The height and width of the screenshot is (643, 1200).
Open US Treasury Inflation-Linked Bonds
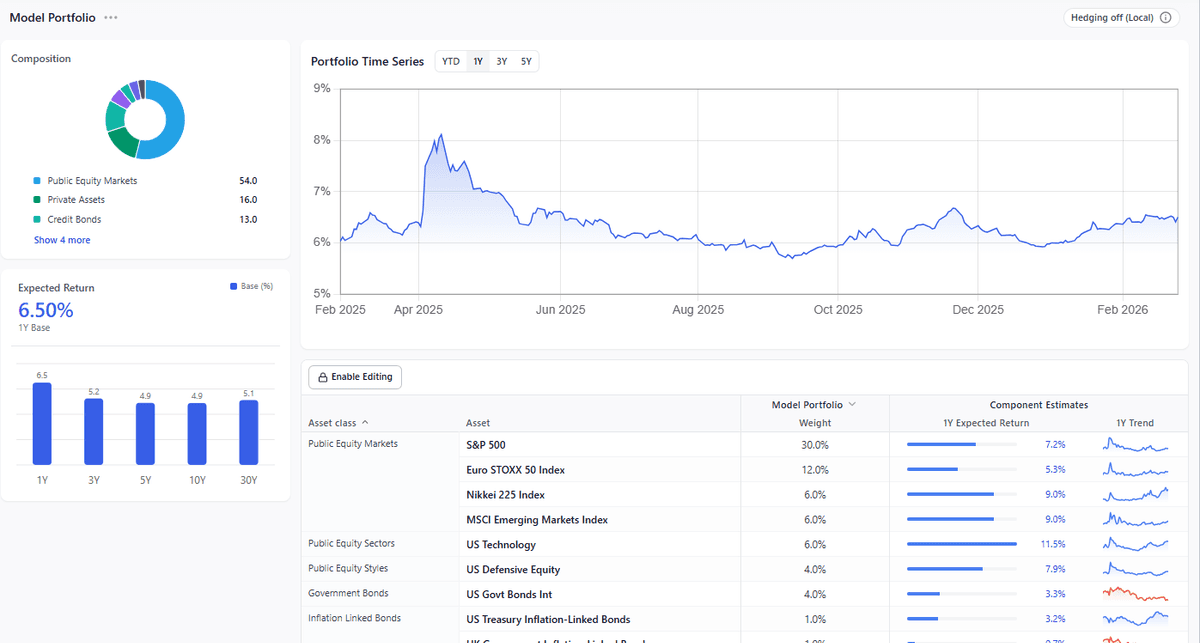[x=549, y=619]
